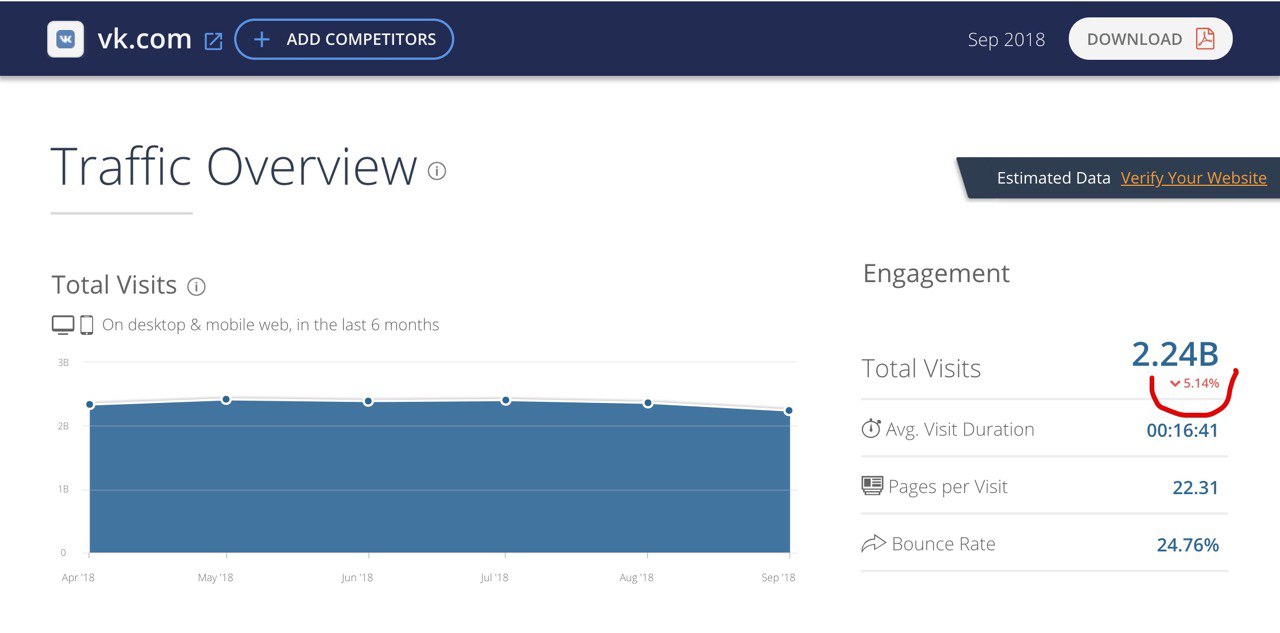Click the Avg. Visit Duration stopwatch icon

871,429
